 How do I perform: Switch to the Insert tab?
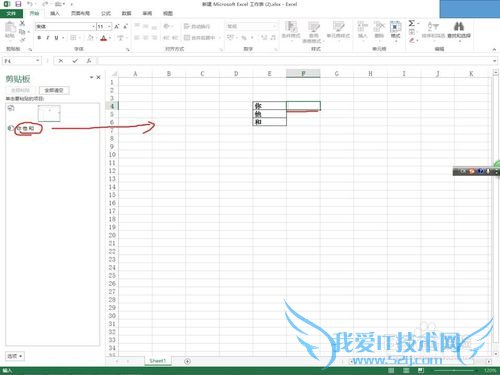55,13
